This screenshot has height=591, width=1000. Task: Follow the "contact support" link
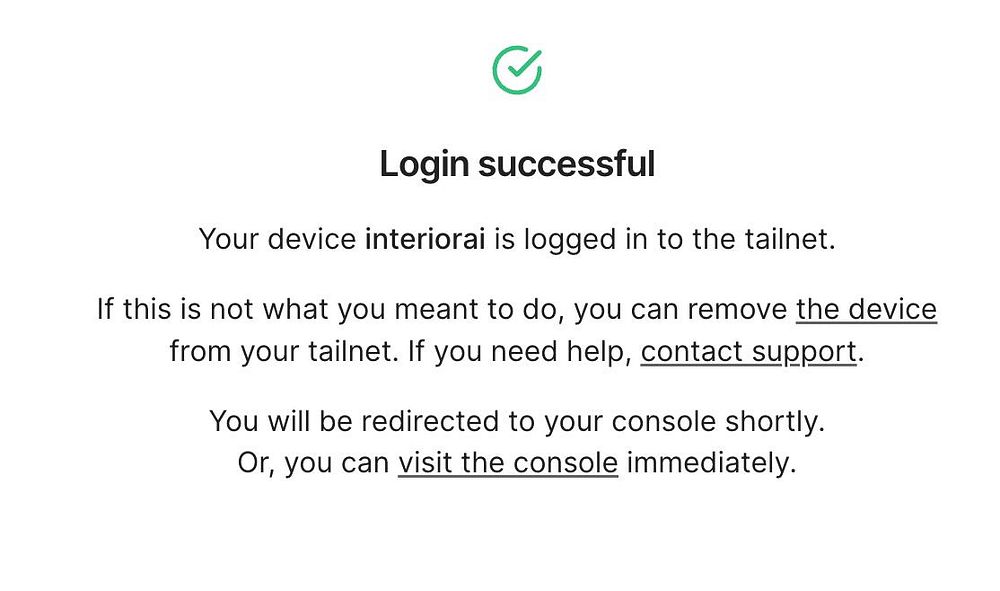(x=749, y=351)
